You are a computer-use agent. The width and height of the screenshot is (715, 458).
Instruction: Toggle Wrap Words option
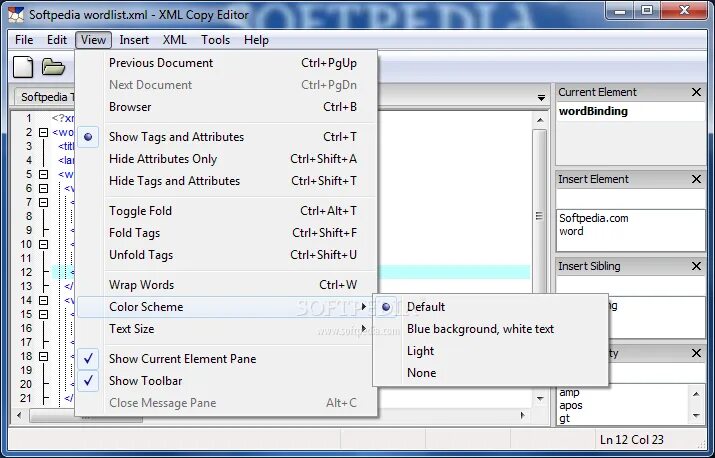(227, 285)
